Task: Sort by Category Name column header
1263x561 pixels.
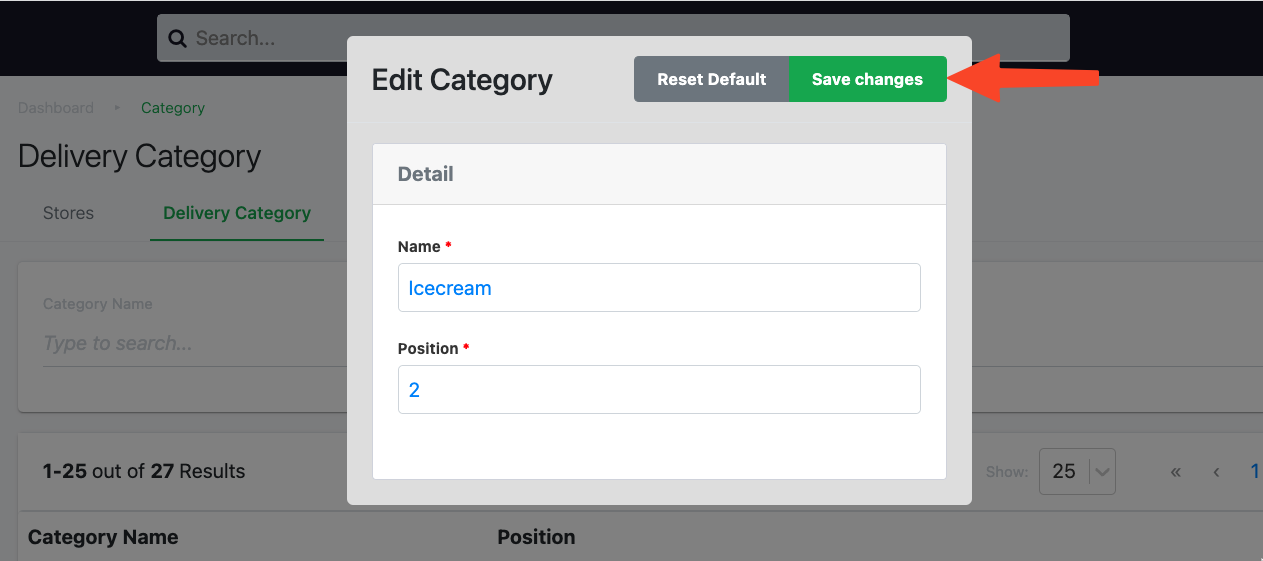Action: click(x=103, y=537)
